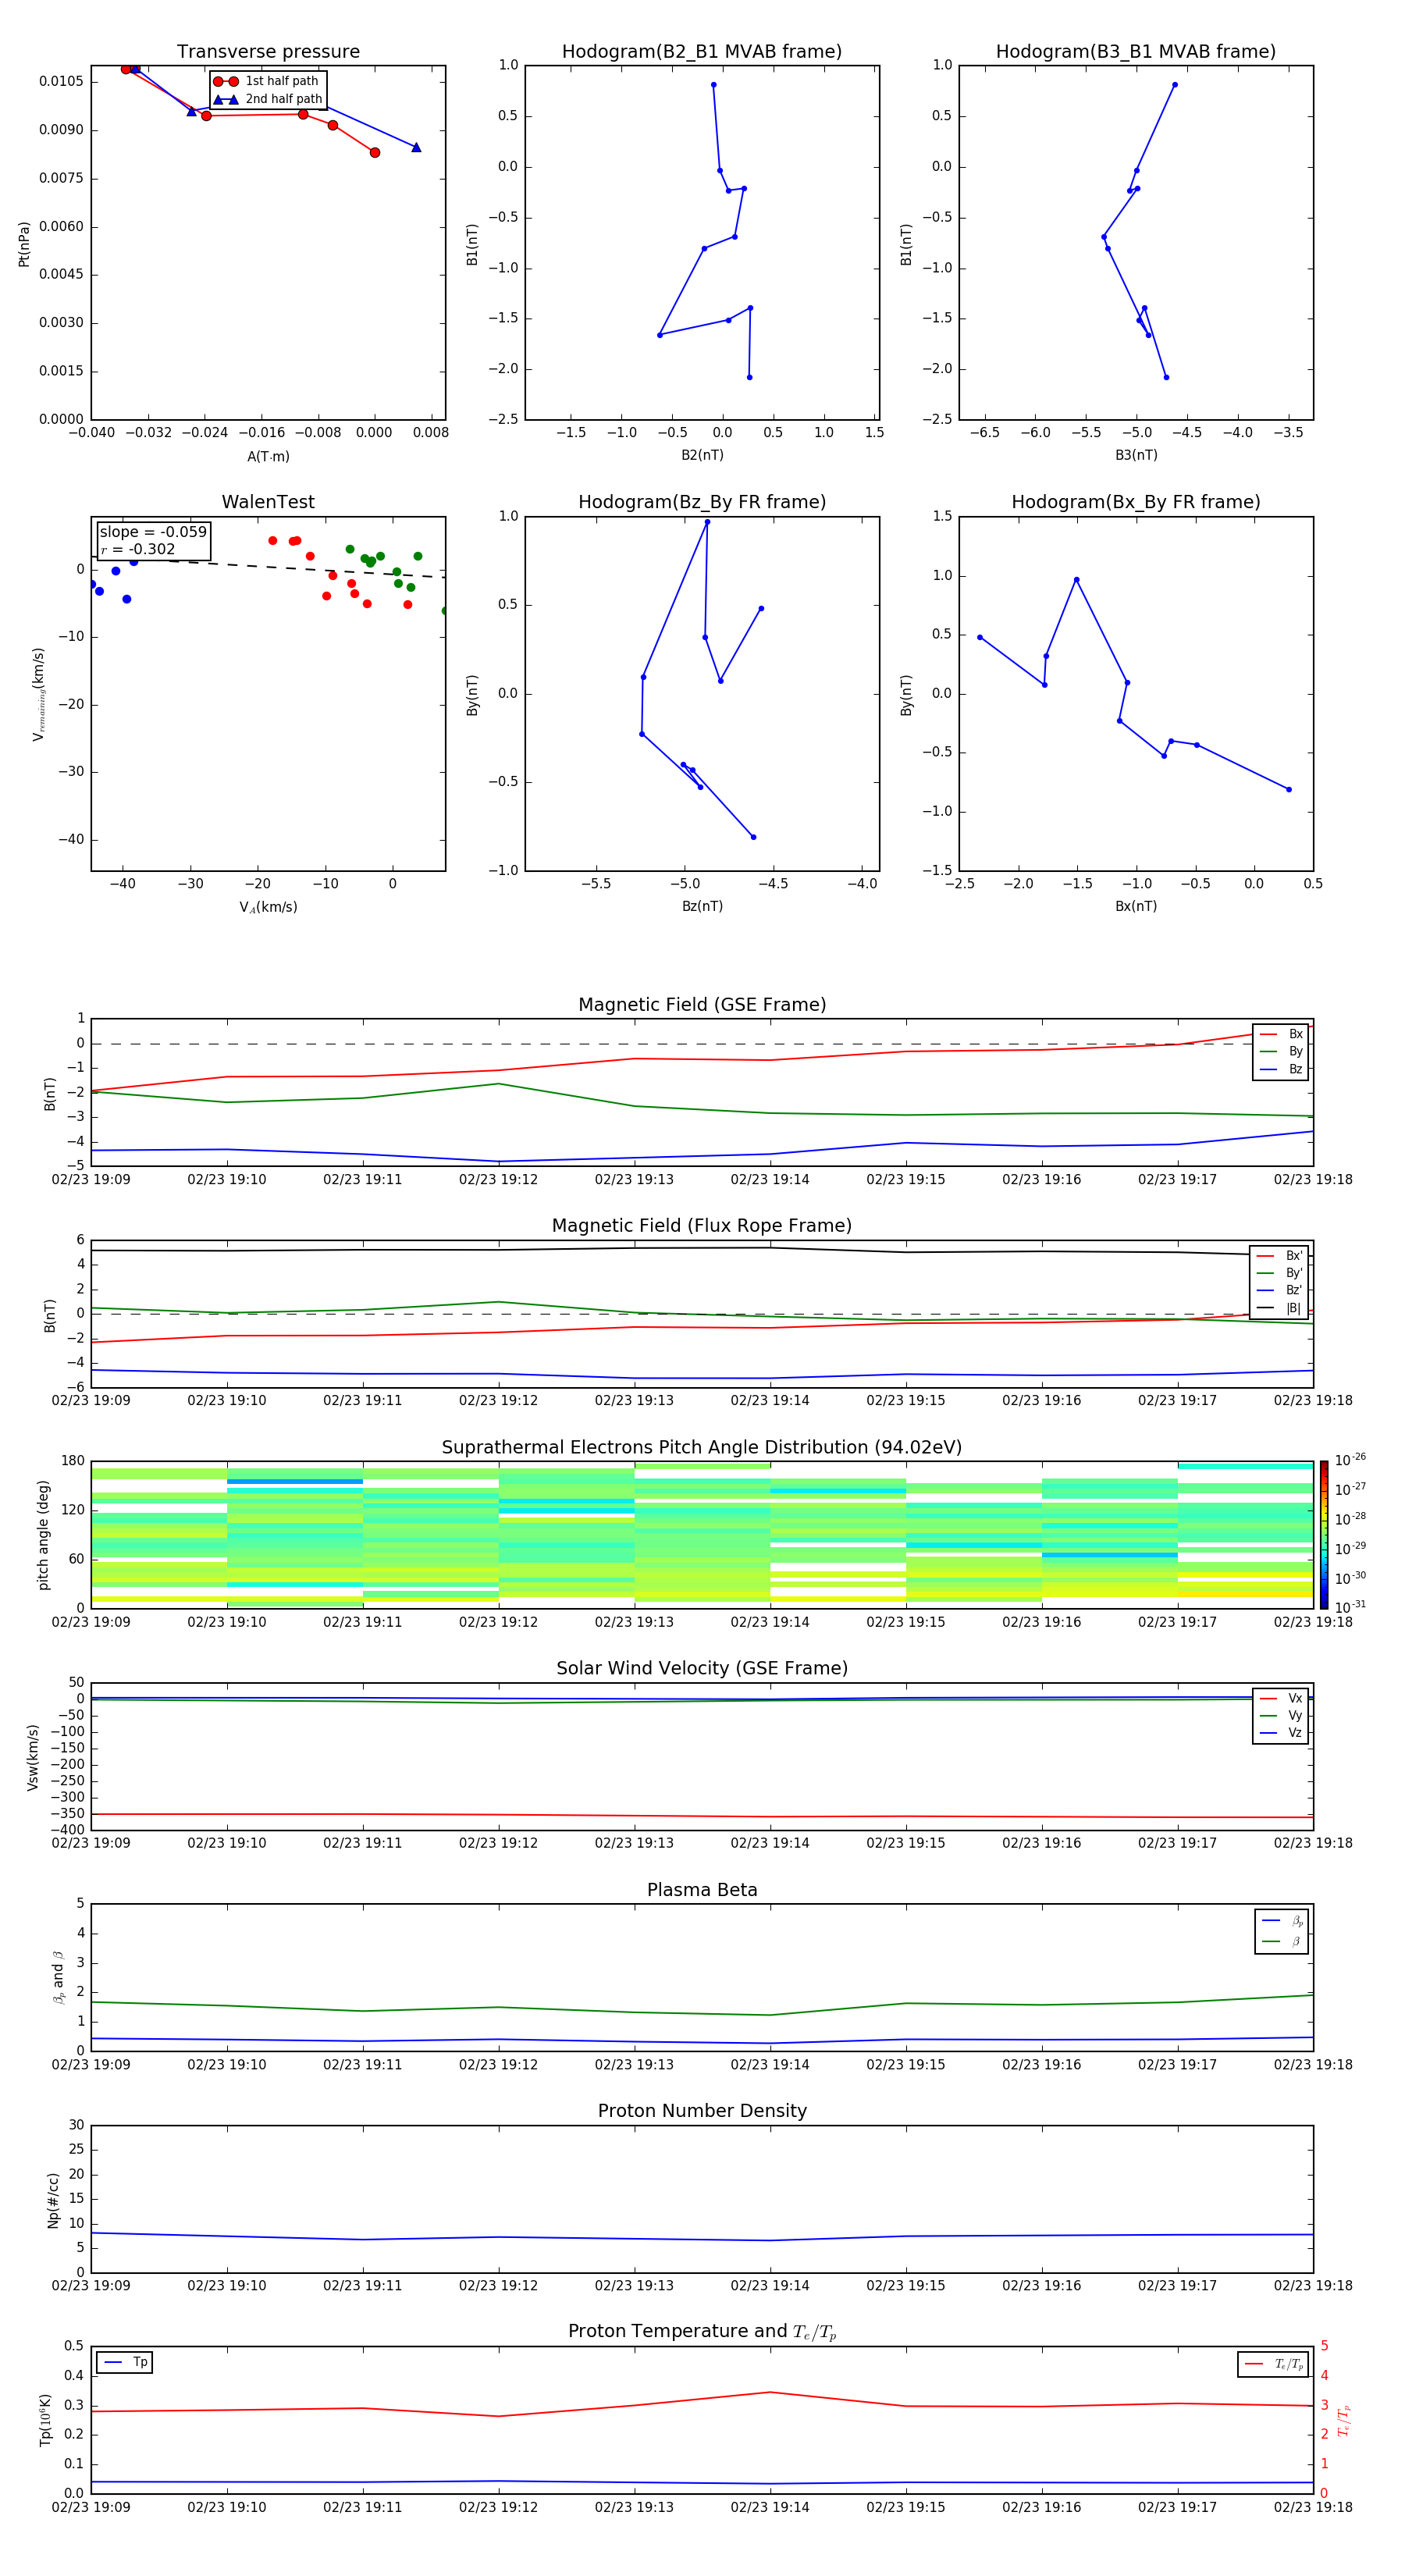Click the 'Transverse pressure' plot title
Viewport: 1405px width, 2576px height.
[268, 52]
